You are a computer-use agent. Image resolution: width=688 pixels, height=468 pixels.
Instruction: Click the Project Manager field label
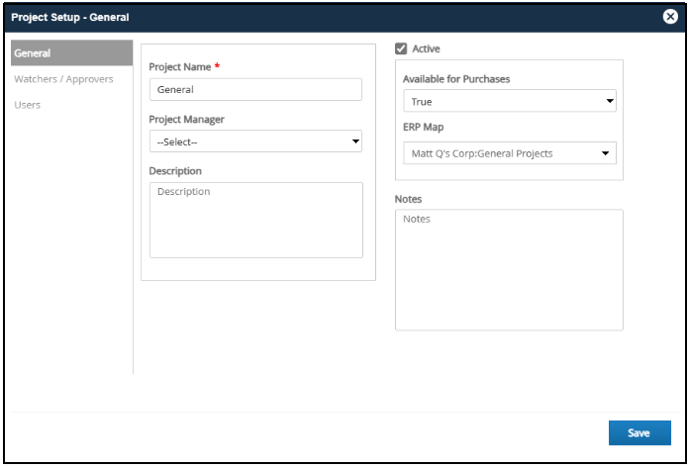186,119
